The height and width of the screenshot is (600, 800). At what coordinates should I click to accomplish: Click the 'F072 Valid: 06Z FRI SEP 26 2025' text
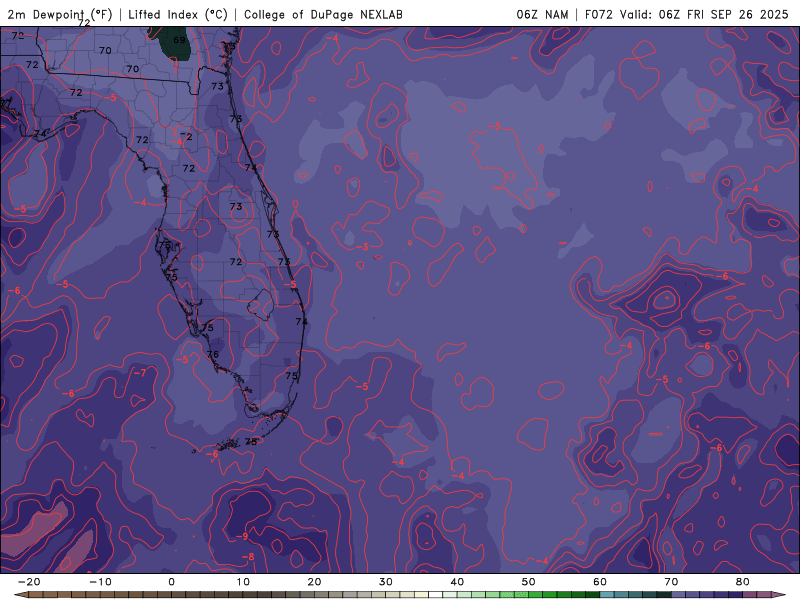687,14
